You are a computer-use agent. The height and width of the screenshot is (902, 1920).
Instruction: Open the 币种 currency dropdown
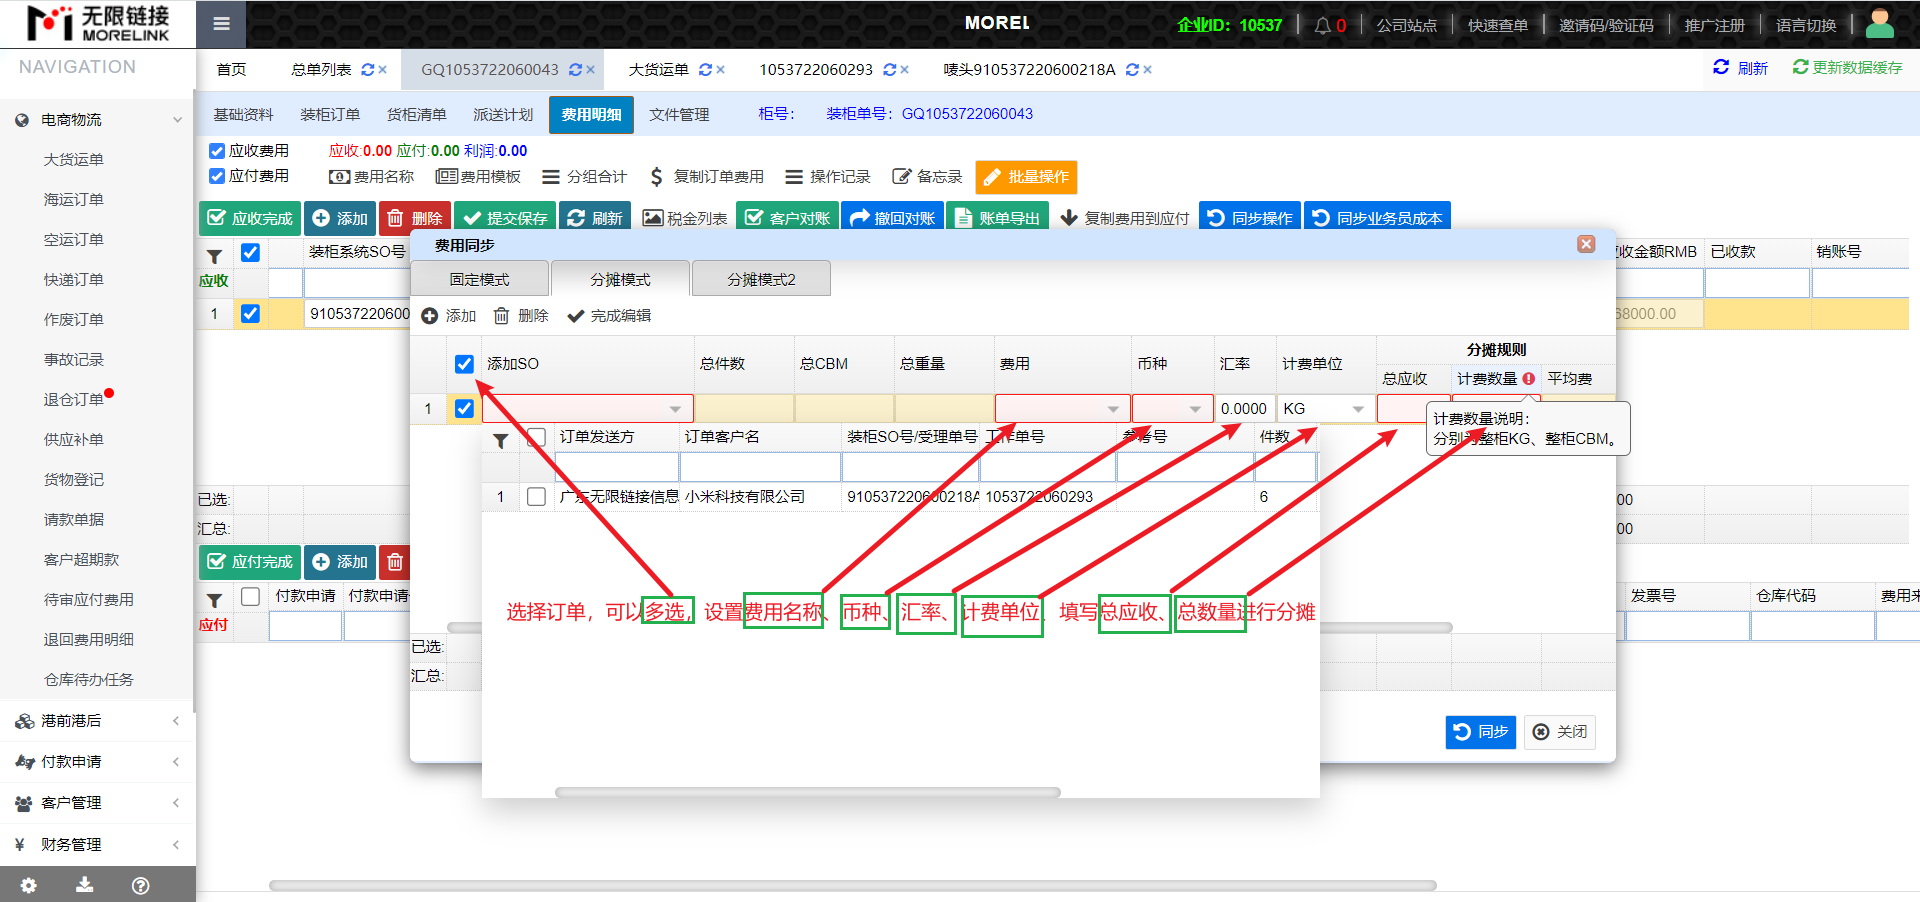pyautogui.click(x=1195, y=409)
